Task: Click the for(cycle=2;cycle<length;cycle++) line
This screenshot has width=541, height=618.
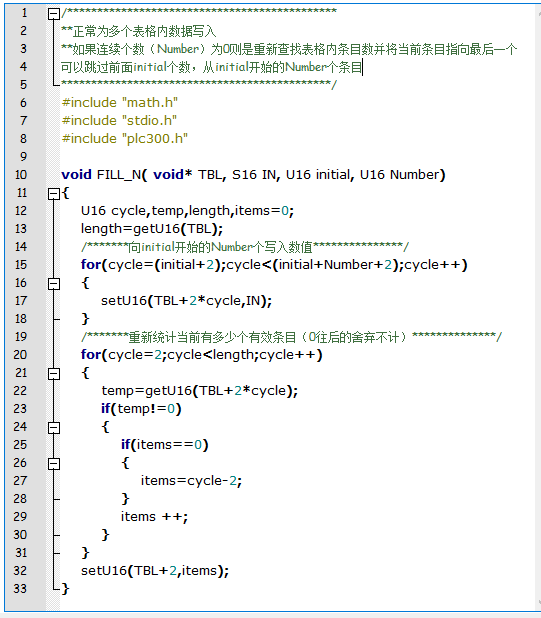Action: pos(202,355)
